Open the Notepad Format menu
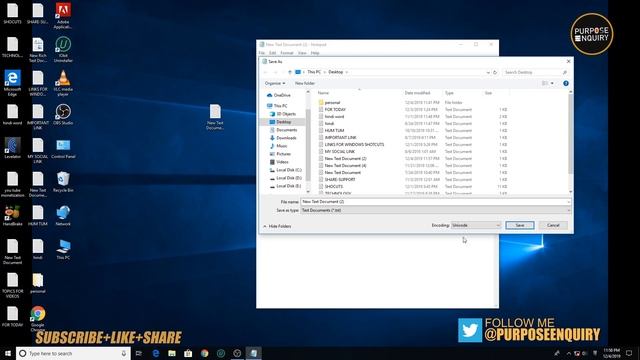The height and width of the screenshot is (360, 640). tap(287, 53)
